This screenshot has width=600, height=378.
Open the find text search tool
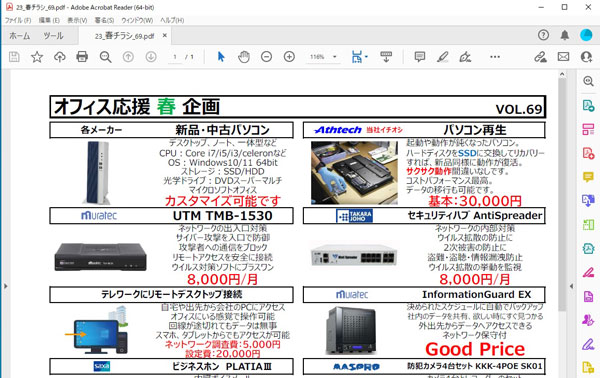pos(105,57)
